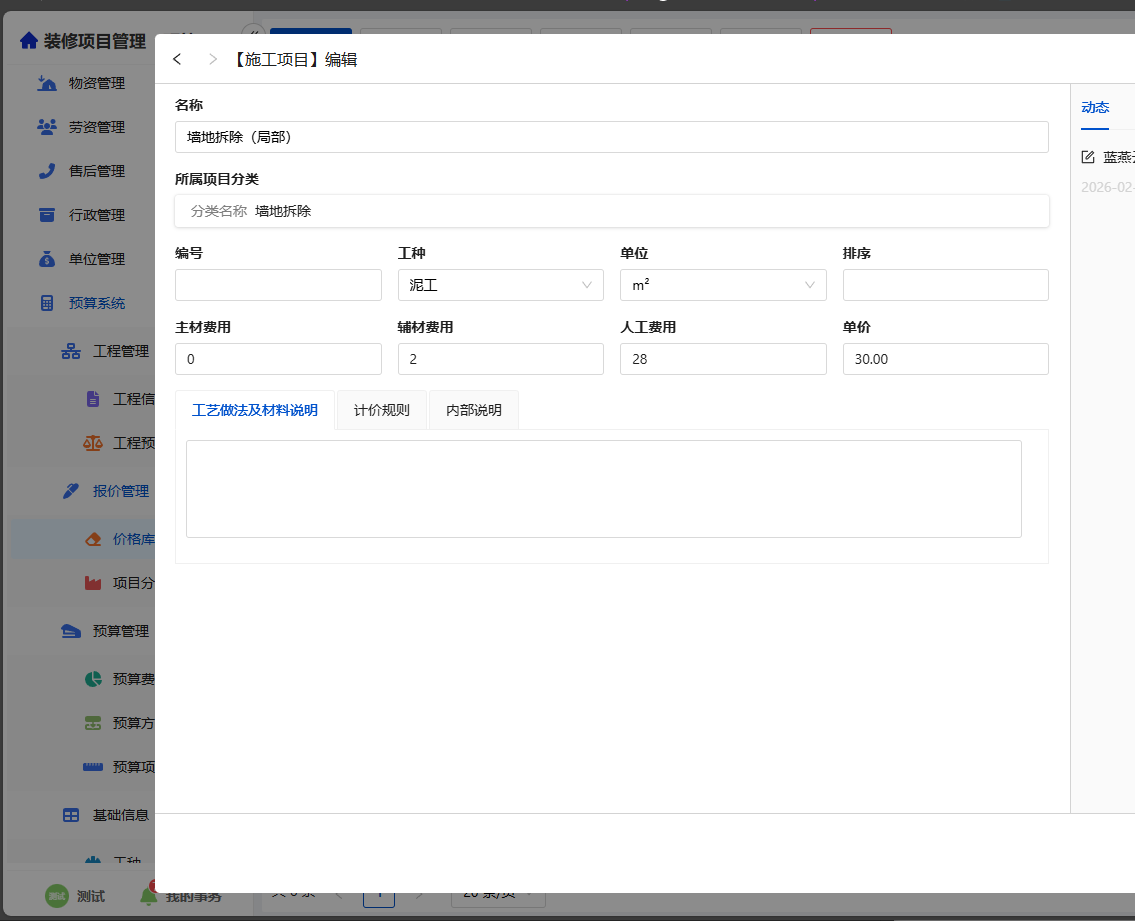Open the 单位 dropdown showing m²
This screenshot has height=921, width=1135.
point(723,285)
